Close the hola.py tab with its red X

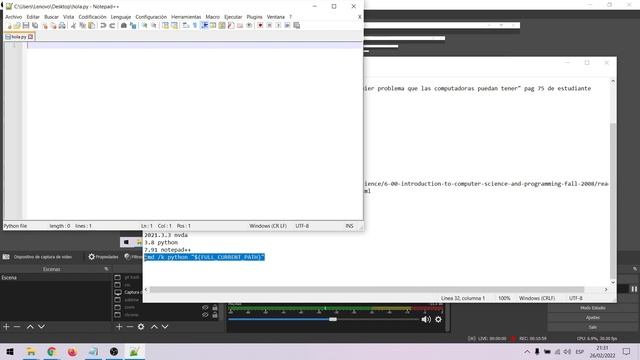coord(31,37)
